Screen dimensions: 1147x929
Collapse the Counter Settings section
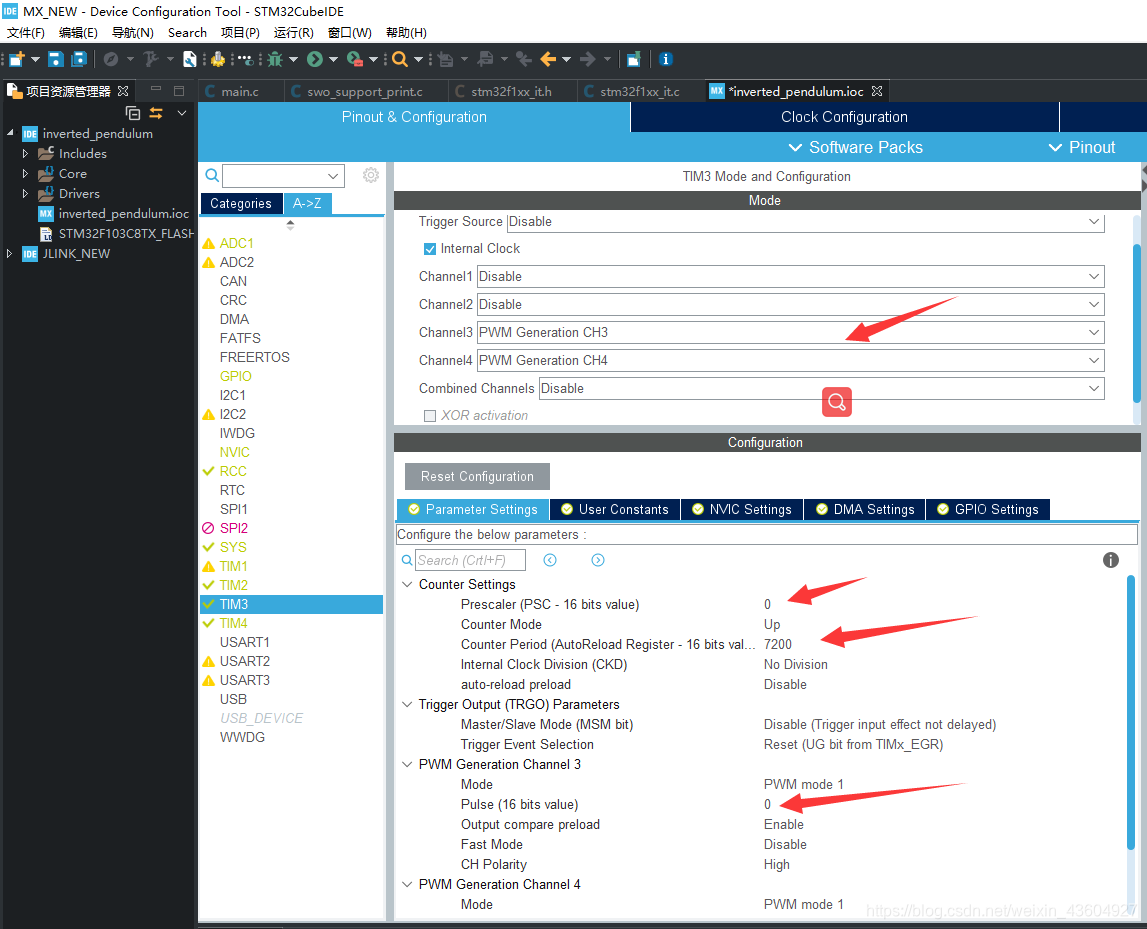coord(407,584)
